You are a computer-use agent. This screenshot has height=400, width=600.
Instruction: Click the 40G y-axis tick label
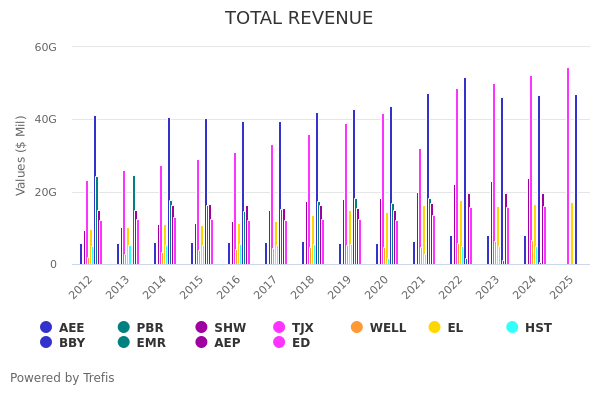(44, 119)
